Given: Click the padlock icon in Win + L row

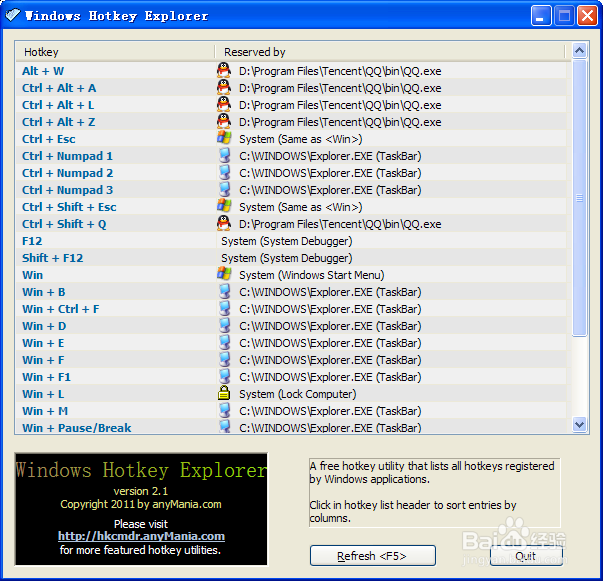Looking at the screenshot, I should tap(224, 393).
